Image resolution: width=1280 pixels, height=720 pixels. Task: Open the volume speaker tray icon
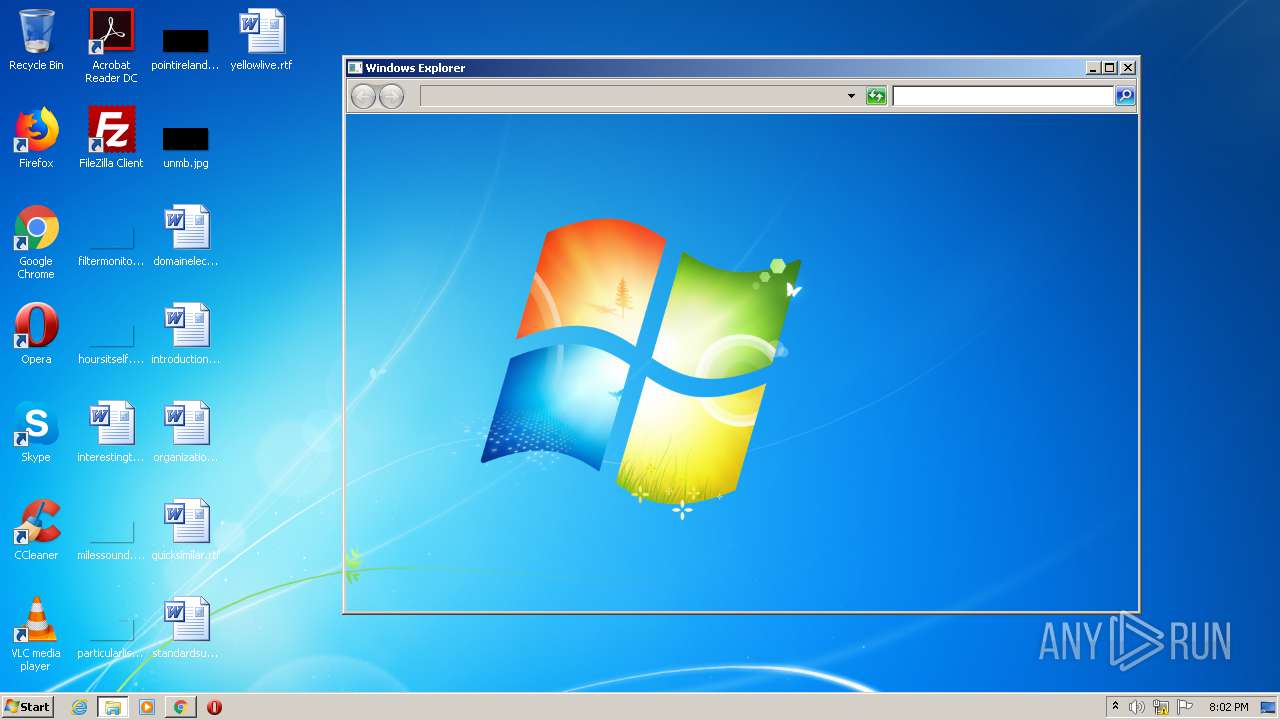click(1137, 707)
